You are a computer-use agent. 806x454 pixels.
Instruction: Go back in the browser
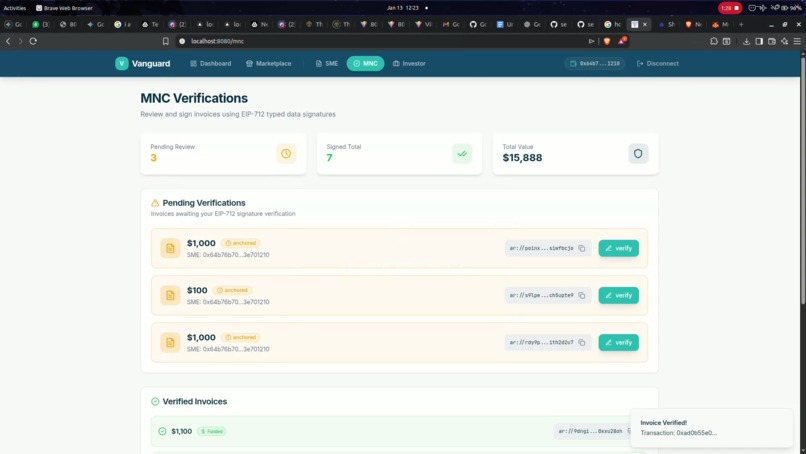[x=8, y=41]
